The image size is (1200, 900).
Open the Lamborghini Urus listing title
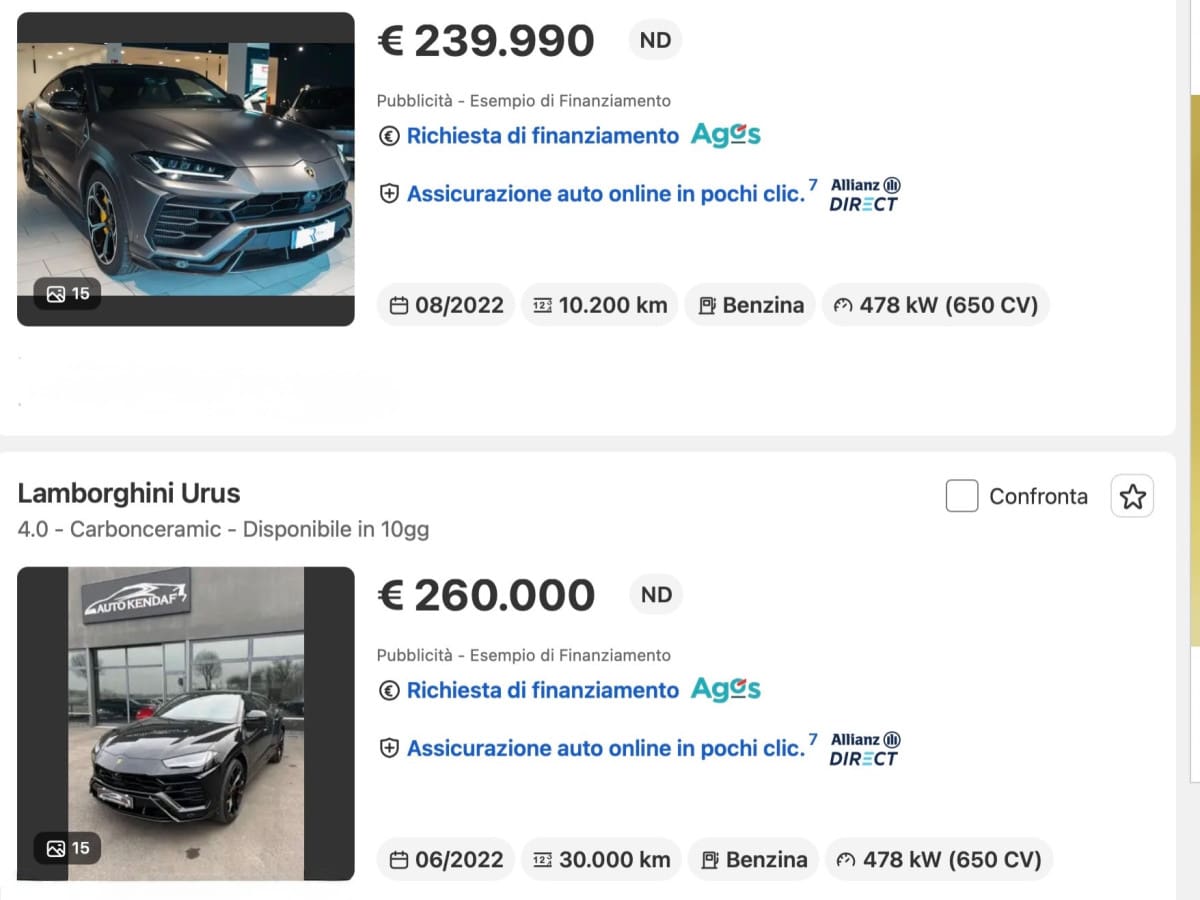129,493
